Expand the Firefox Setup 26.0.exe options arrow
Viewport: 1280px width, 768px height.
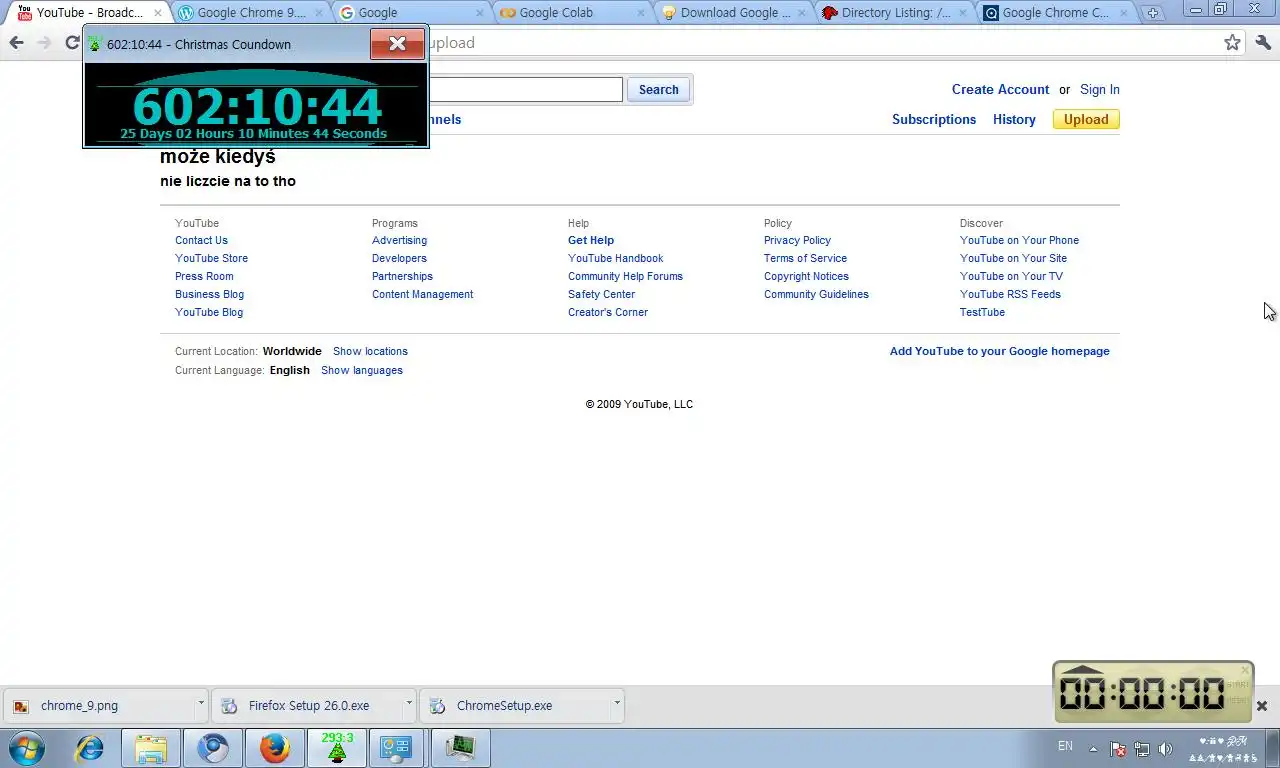[x=409, y=704]
